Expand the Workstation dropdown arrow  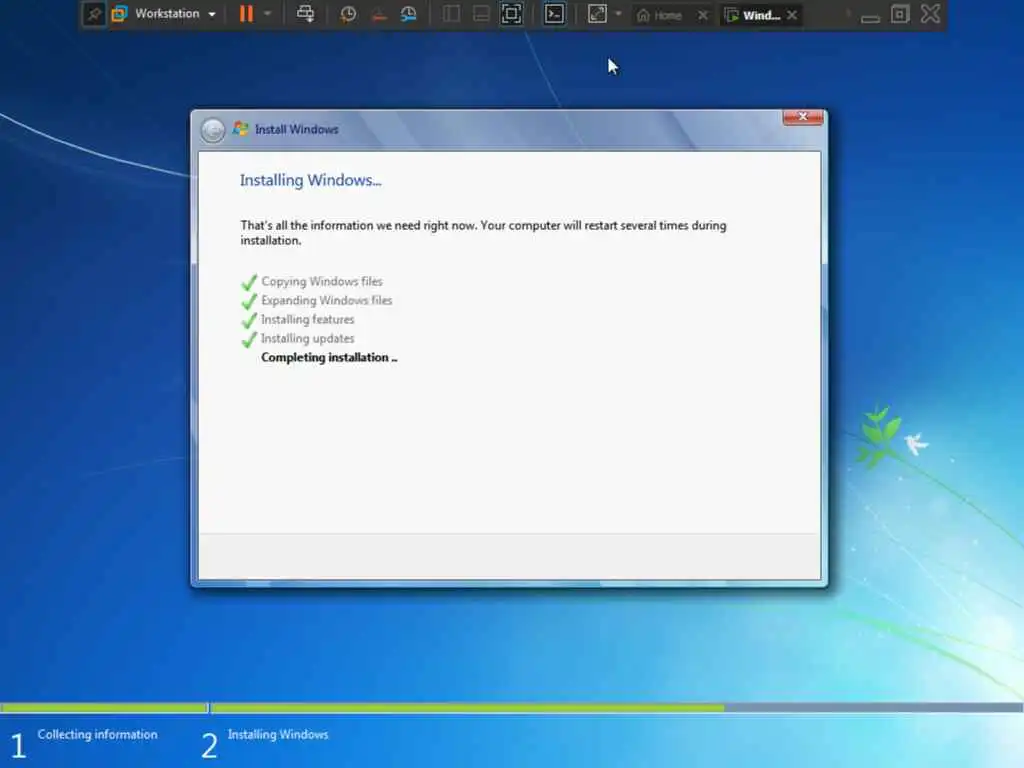(x=212, y=14)
